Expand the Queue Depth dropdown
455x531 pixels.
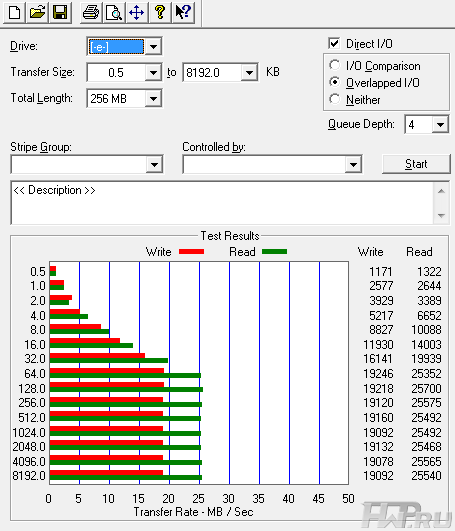click(x=440, y=125)
